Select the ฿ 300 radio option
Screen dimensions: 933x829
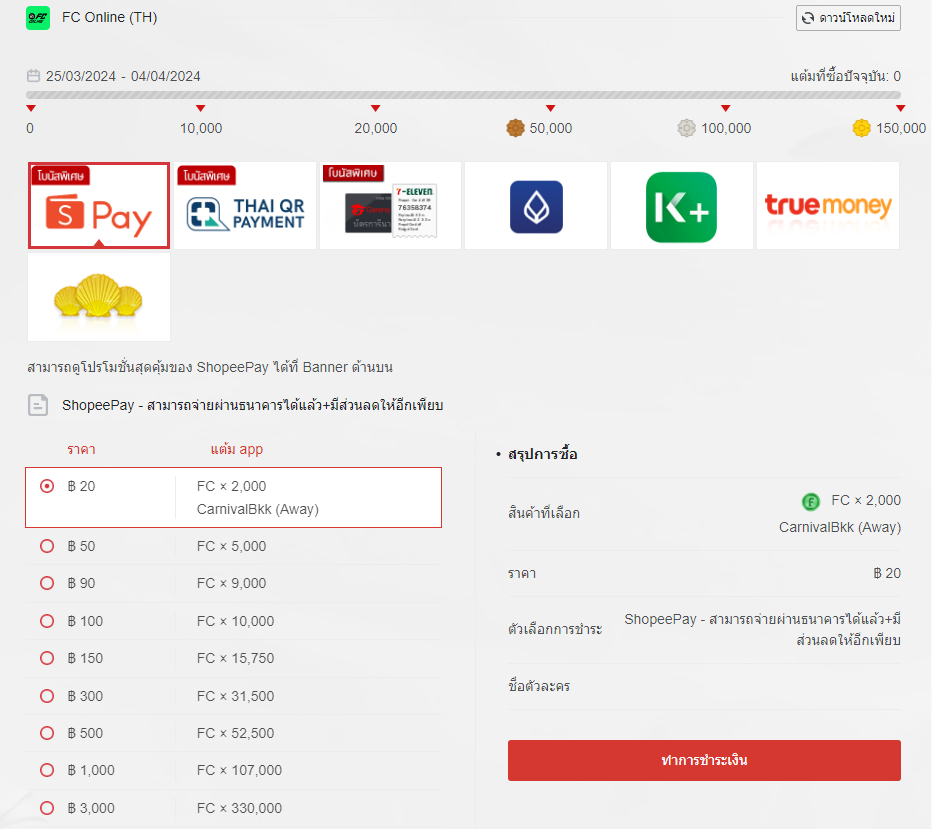[47, 696]
